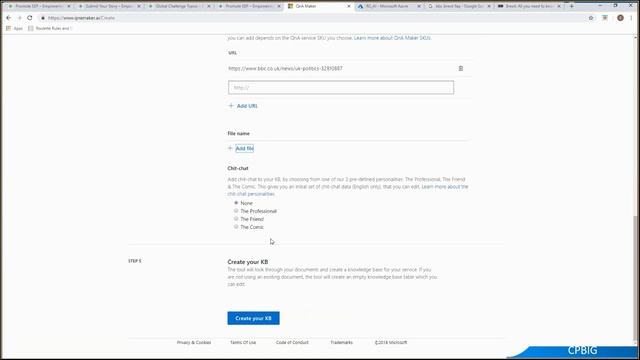
Task: Select The Comic personality
Action: point(236,227)
